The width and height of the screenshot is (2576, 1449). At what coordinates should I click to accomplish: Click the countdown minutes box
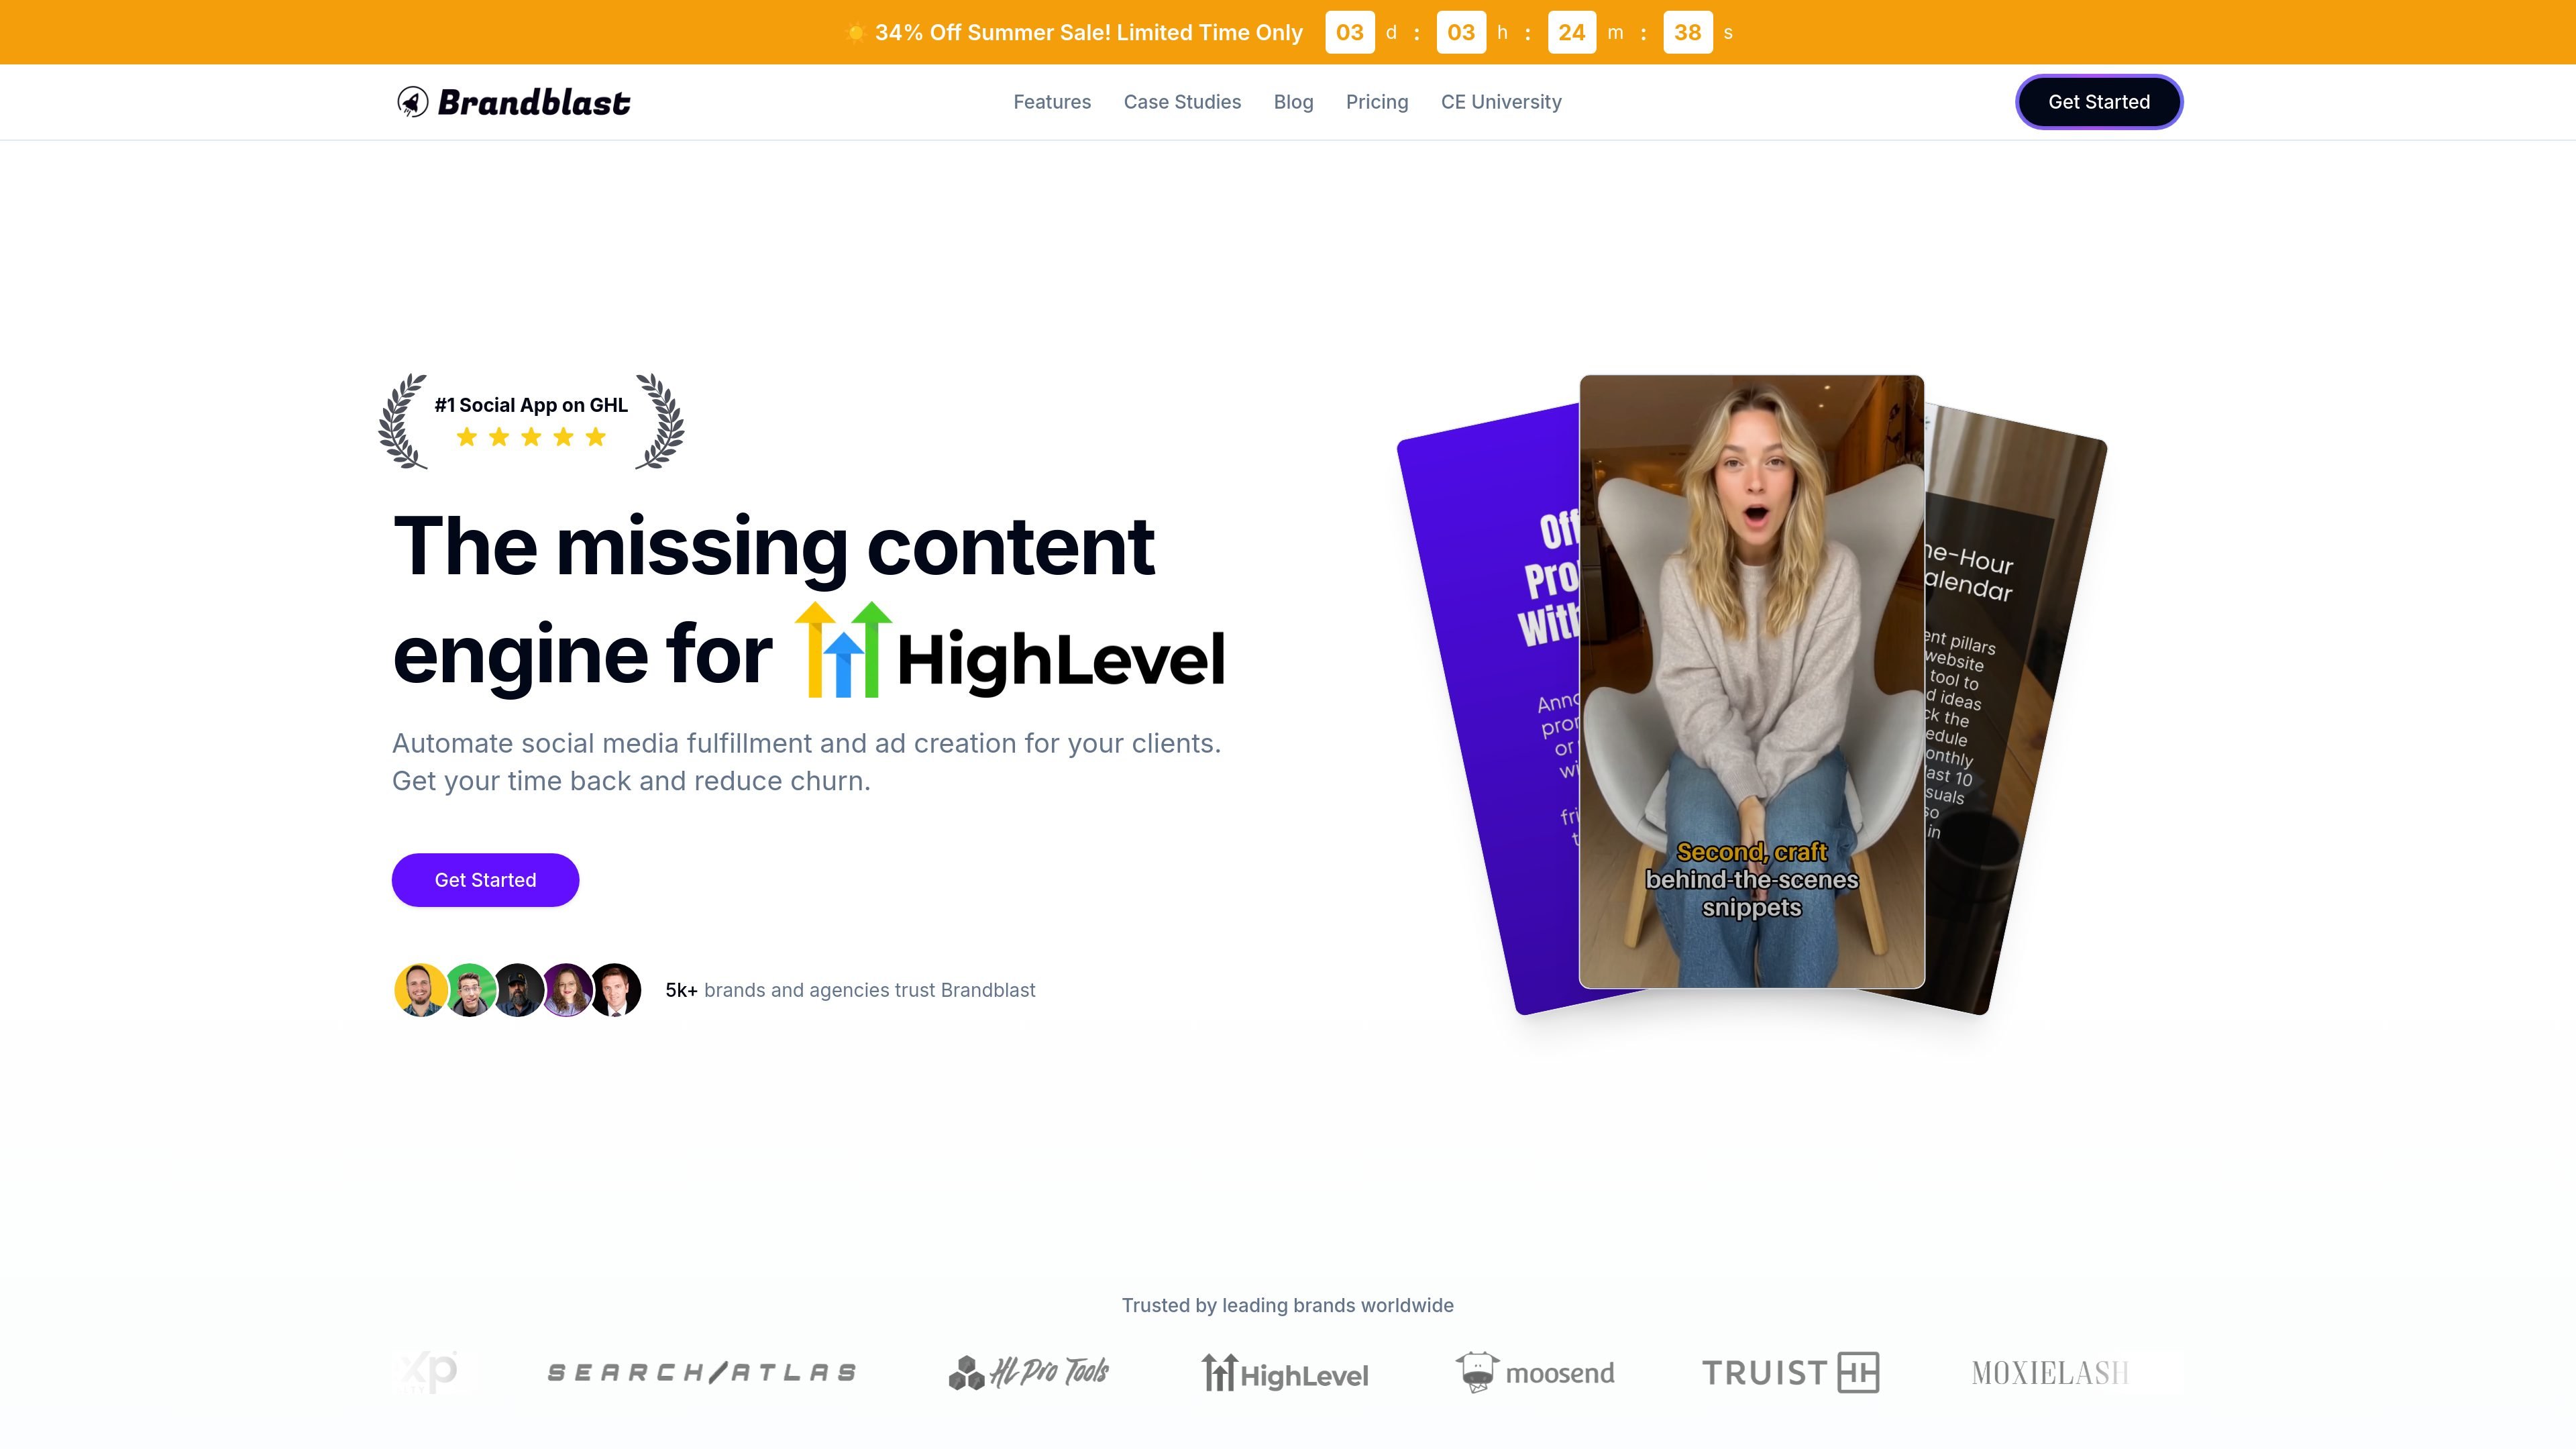1572,32
